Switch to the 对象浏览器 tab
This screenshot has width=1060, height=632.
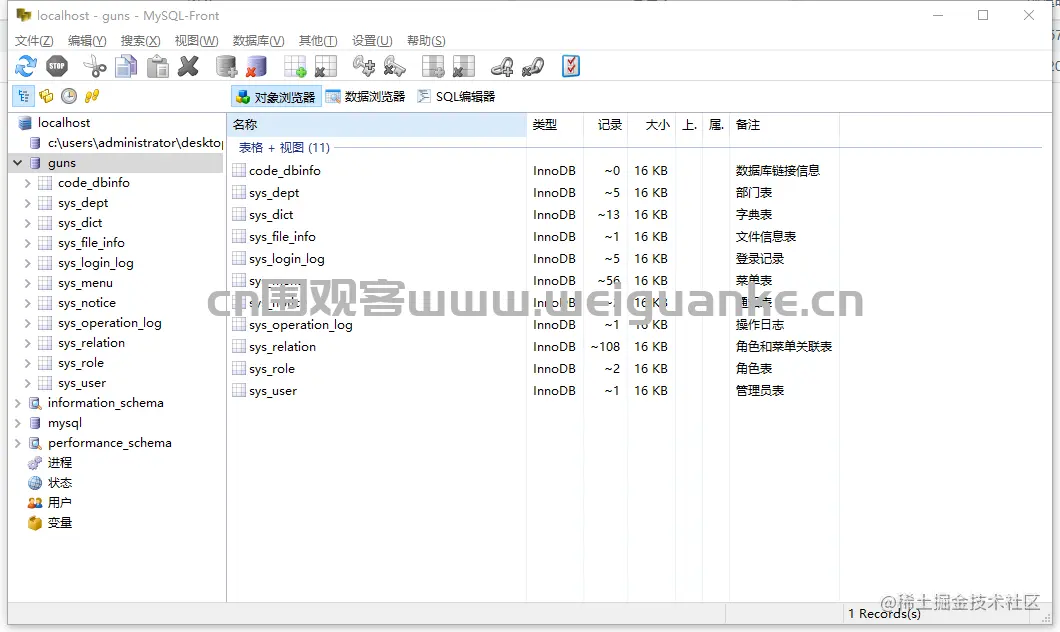coord(276,97)
